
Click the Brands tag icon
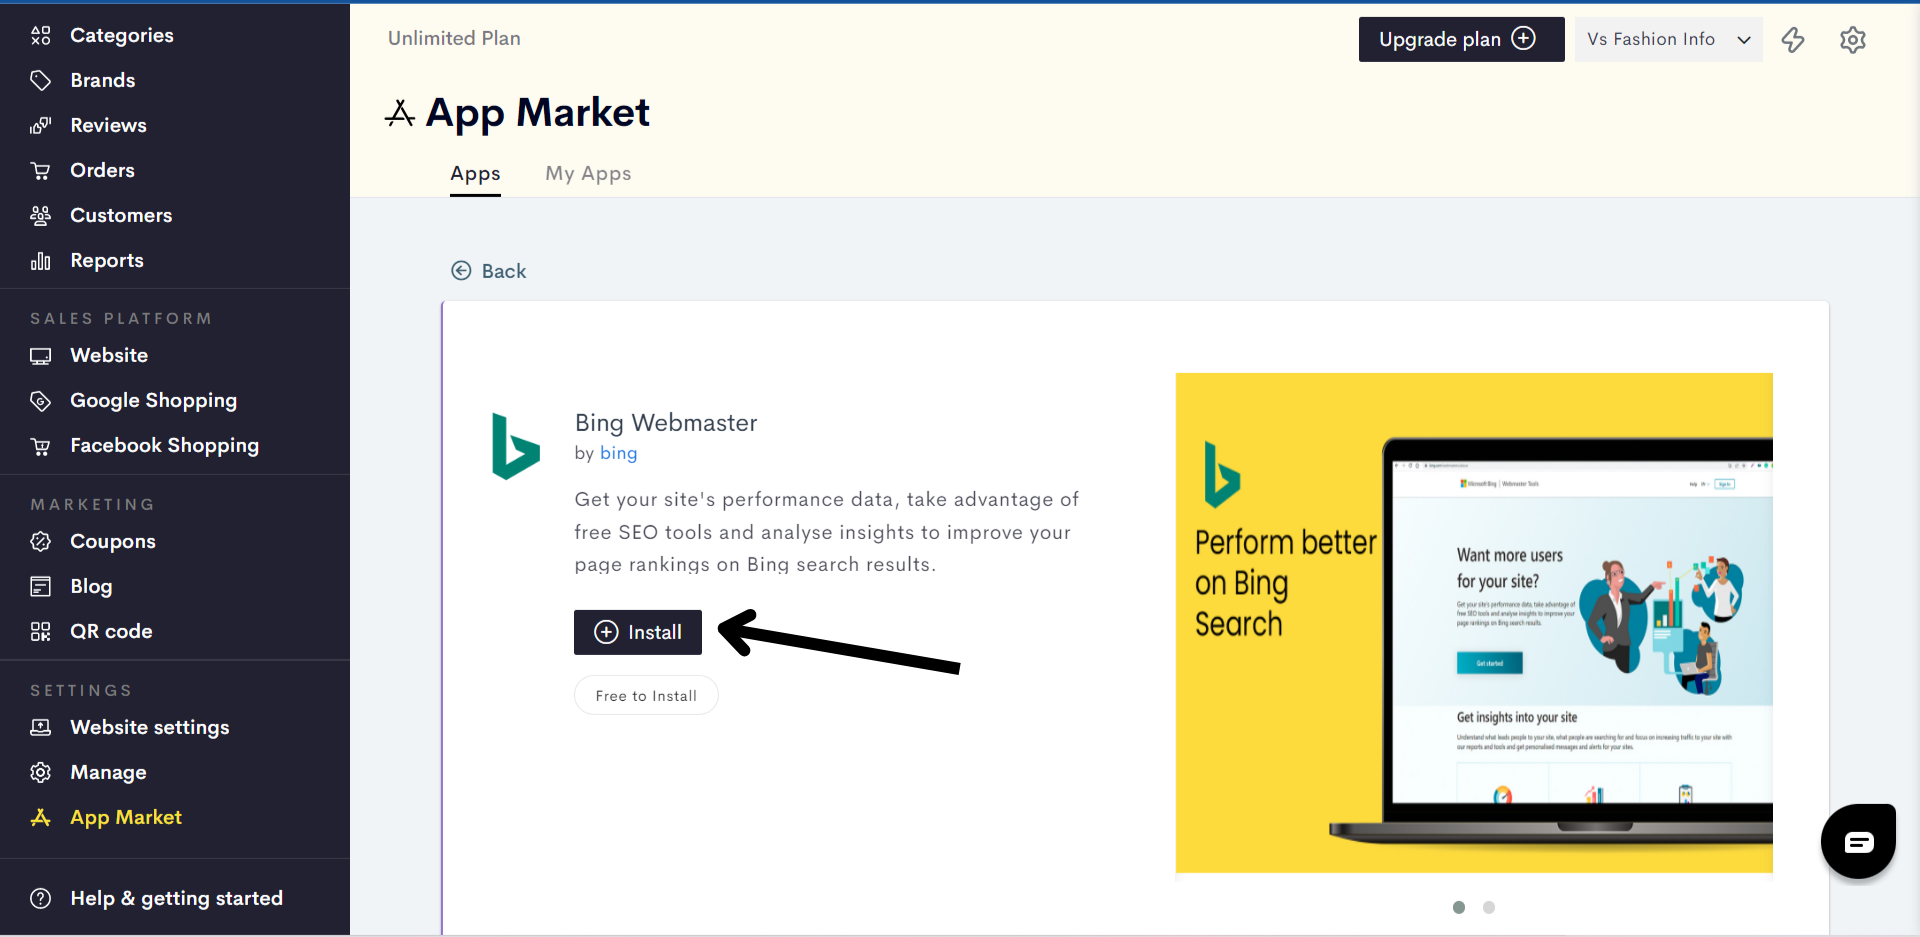coord(40,80)
